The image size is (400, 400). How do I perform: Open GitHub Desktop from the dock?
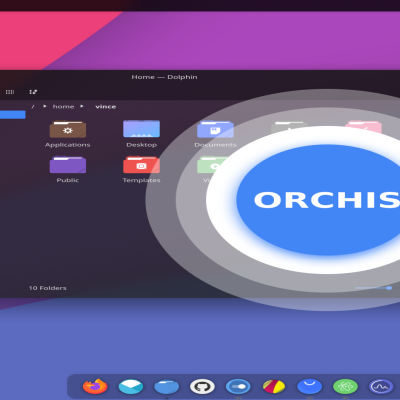pos(202,387)
